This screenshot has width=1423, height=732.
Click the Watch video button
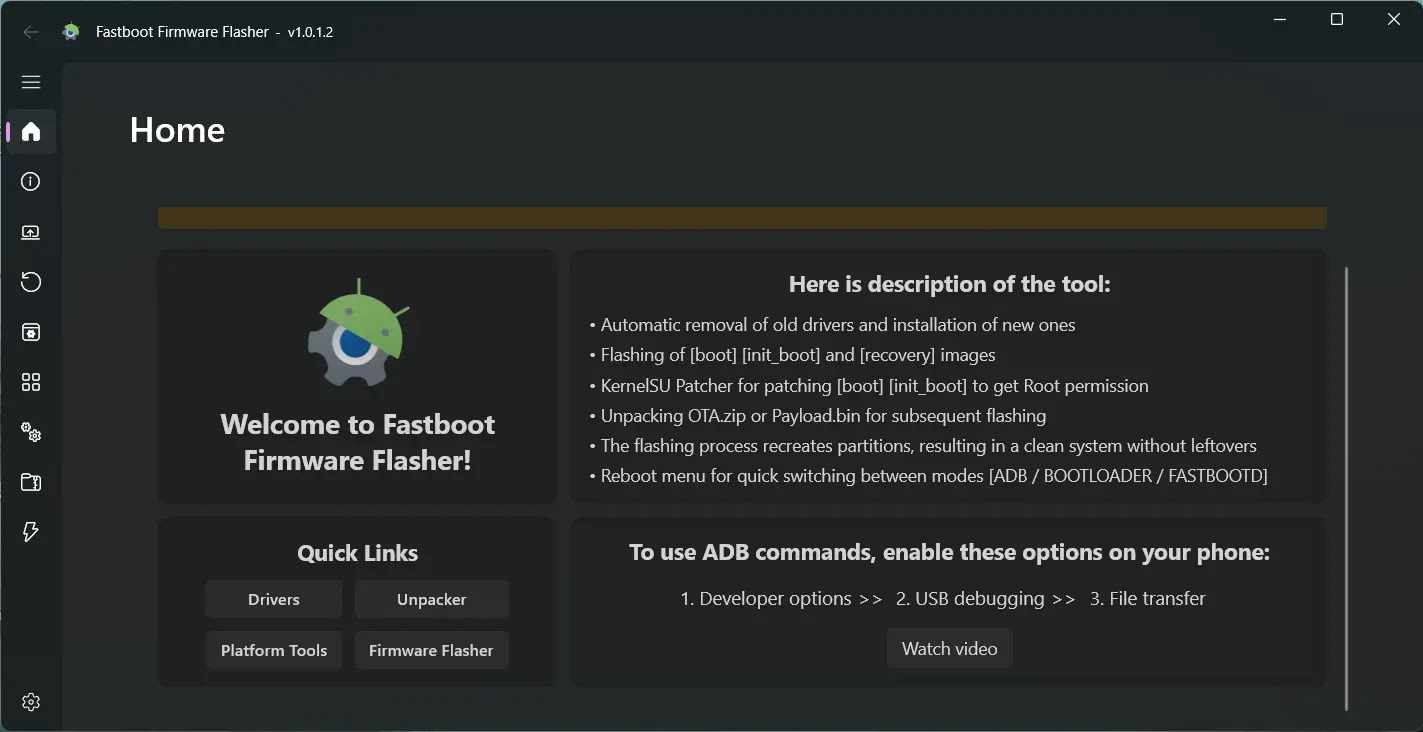(950, 648)
